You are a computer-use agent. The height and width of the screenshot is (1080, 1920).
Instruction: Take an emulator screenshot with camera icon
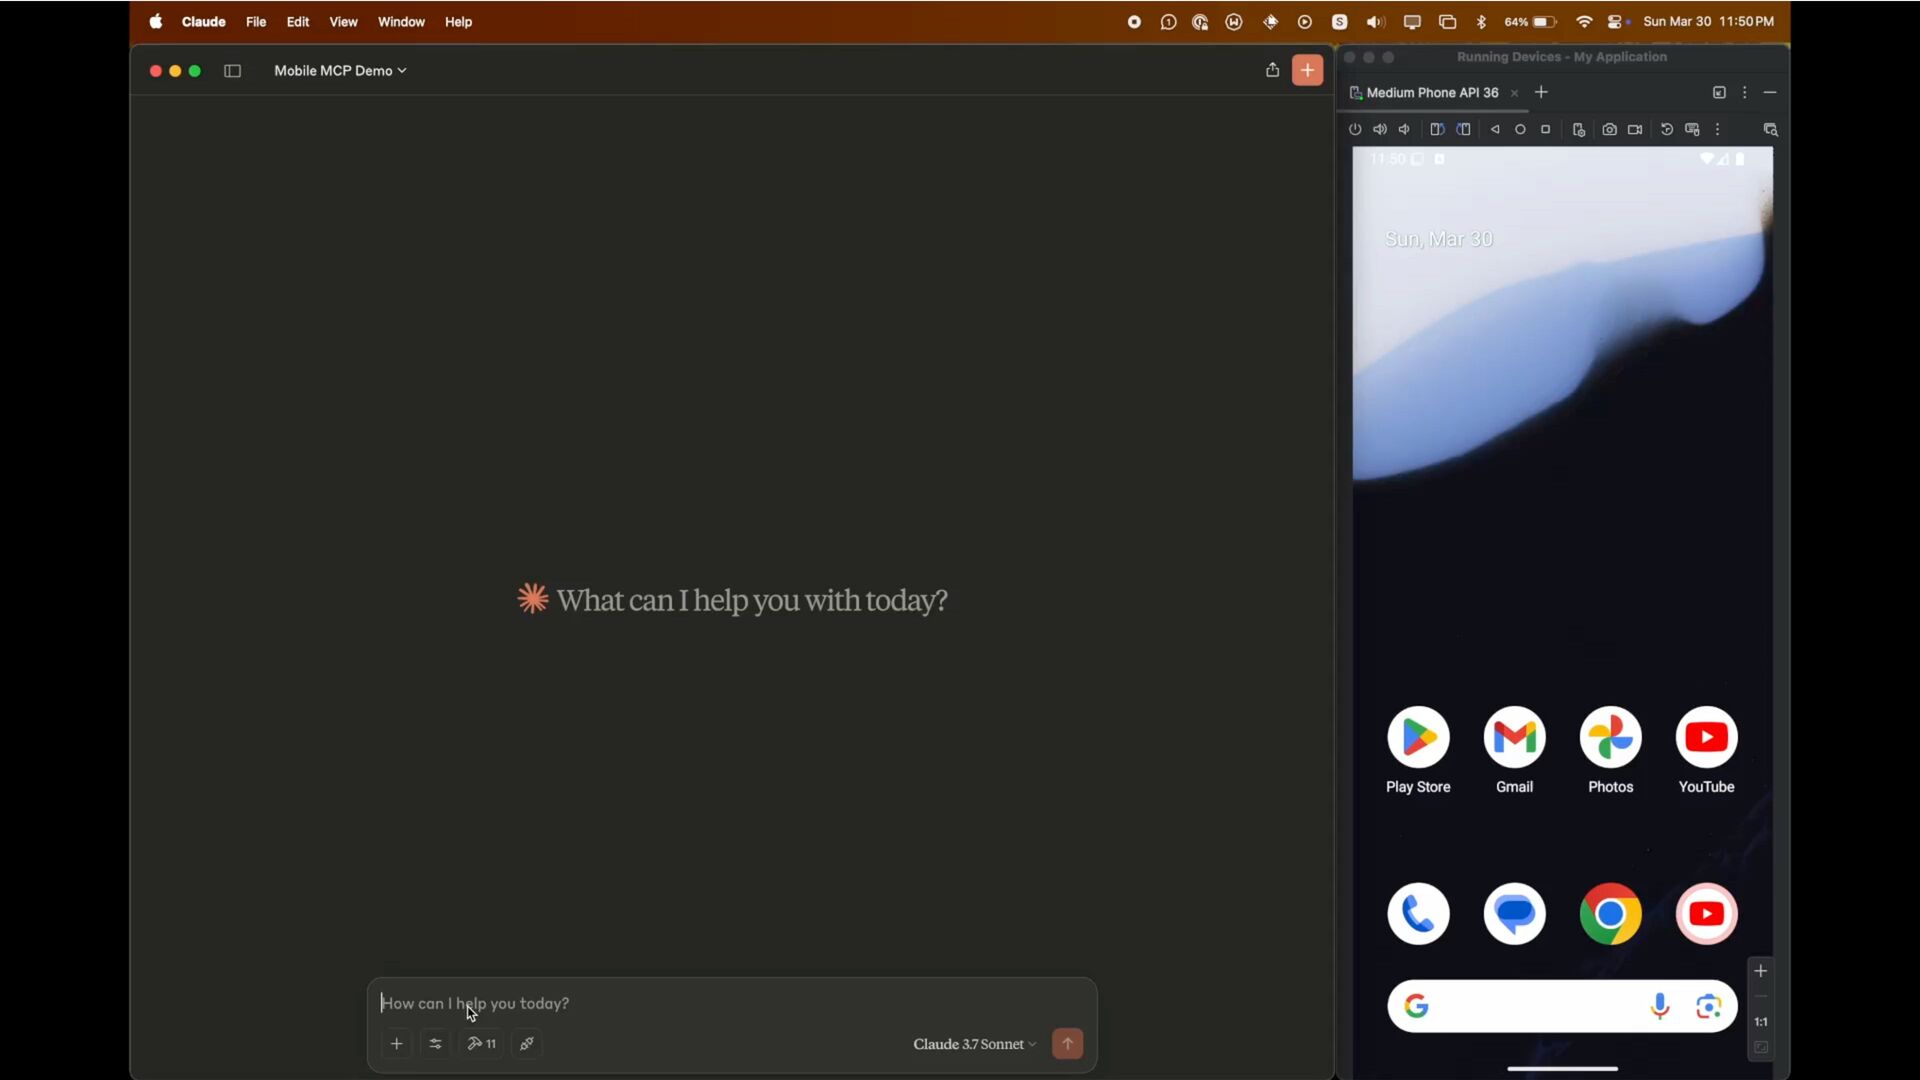click(x=1609, y=130)
